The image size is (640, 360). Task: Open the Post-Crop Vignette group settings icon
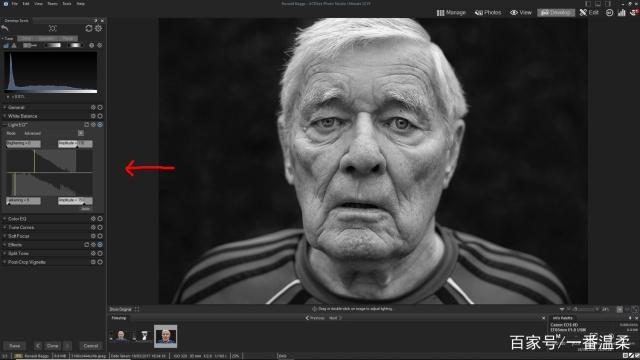click(93, 262)
